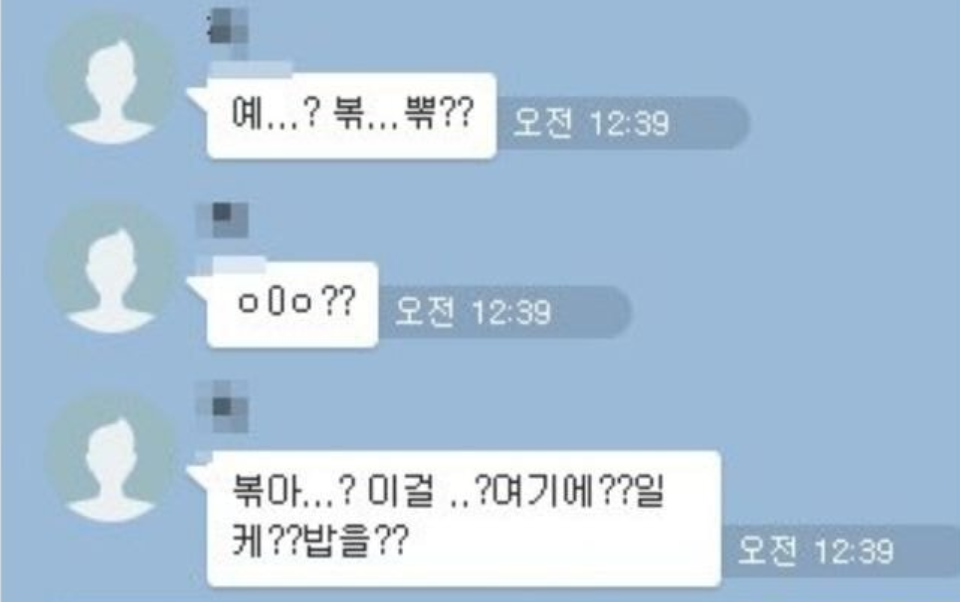Viewport: 960px width, 602px height.
Task: Click blurred sender name above "예...? 볶...뽂??"
Action: click(228, 26)
